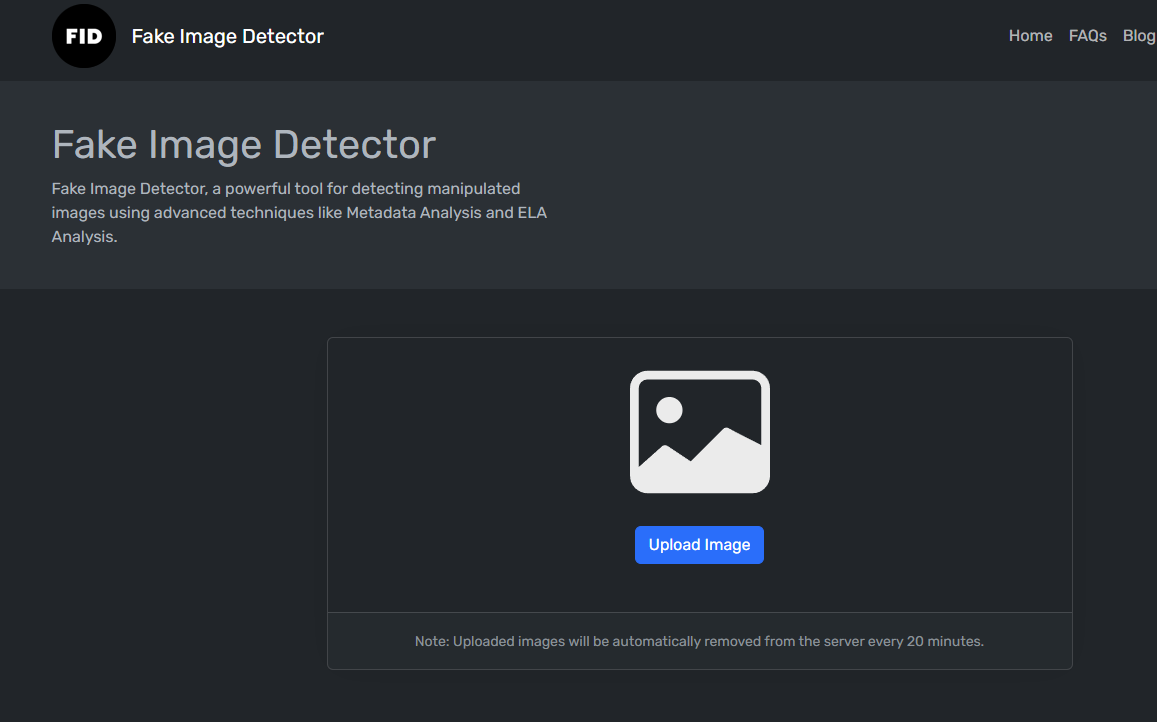This screenshot has width=1157, height=722.
Task: Click the sun circle inside the placeholder icon
Action: tap(669, 410)
